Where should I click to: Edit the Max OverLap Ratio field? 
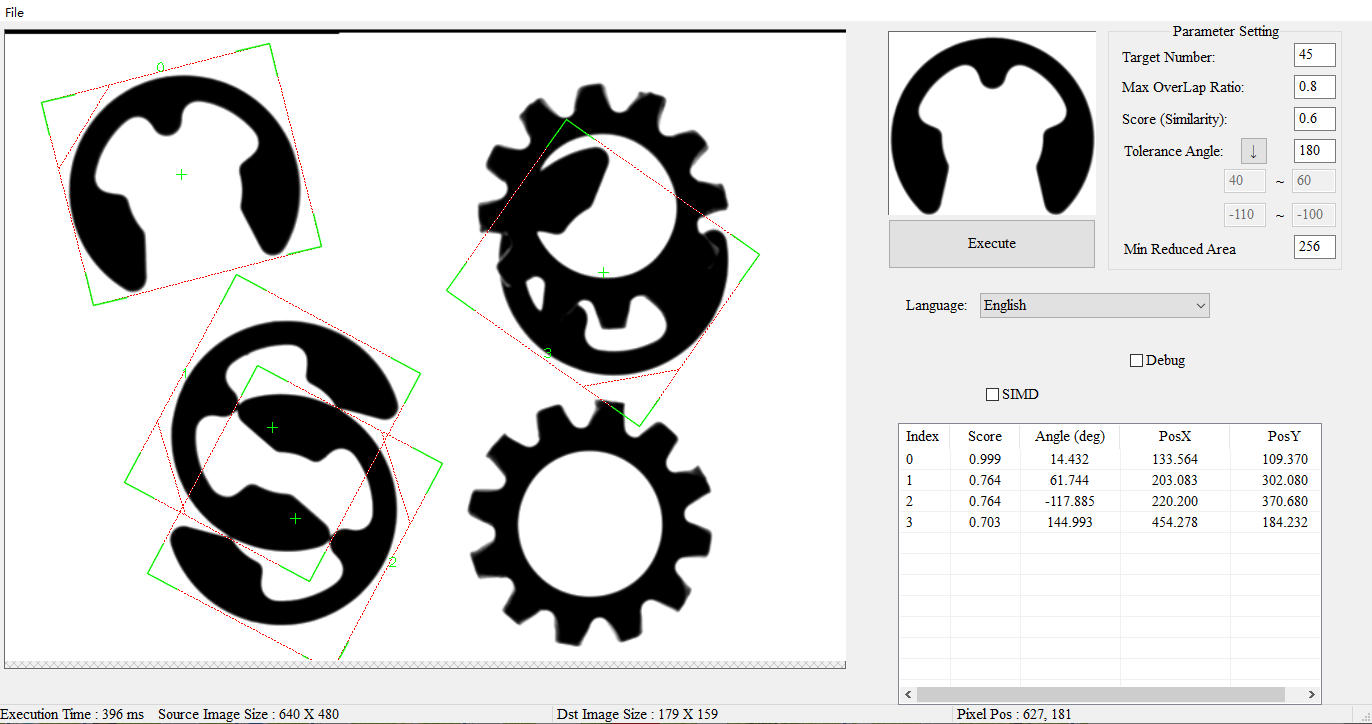(1315, 87)
